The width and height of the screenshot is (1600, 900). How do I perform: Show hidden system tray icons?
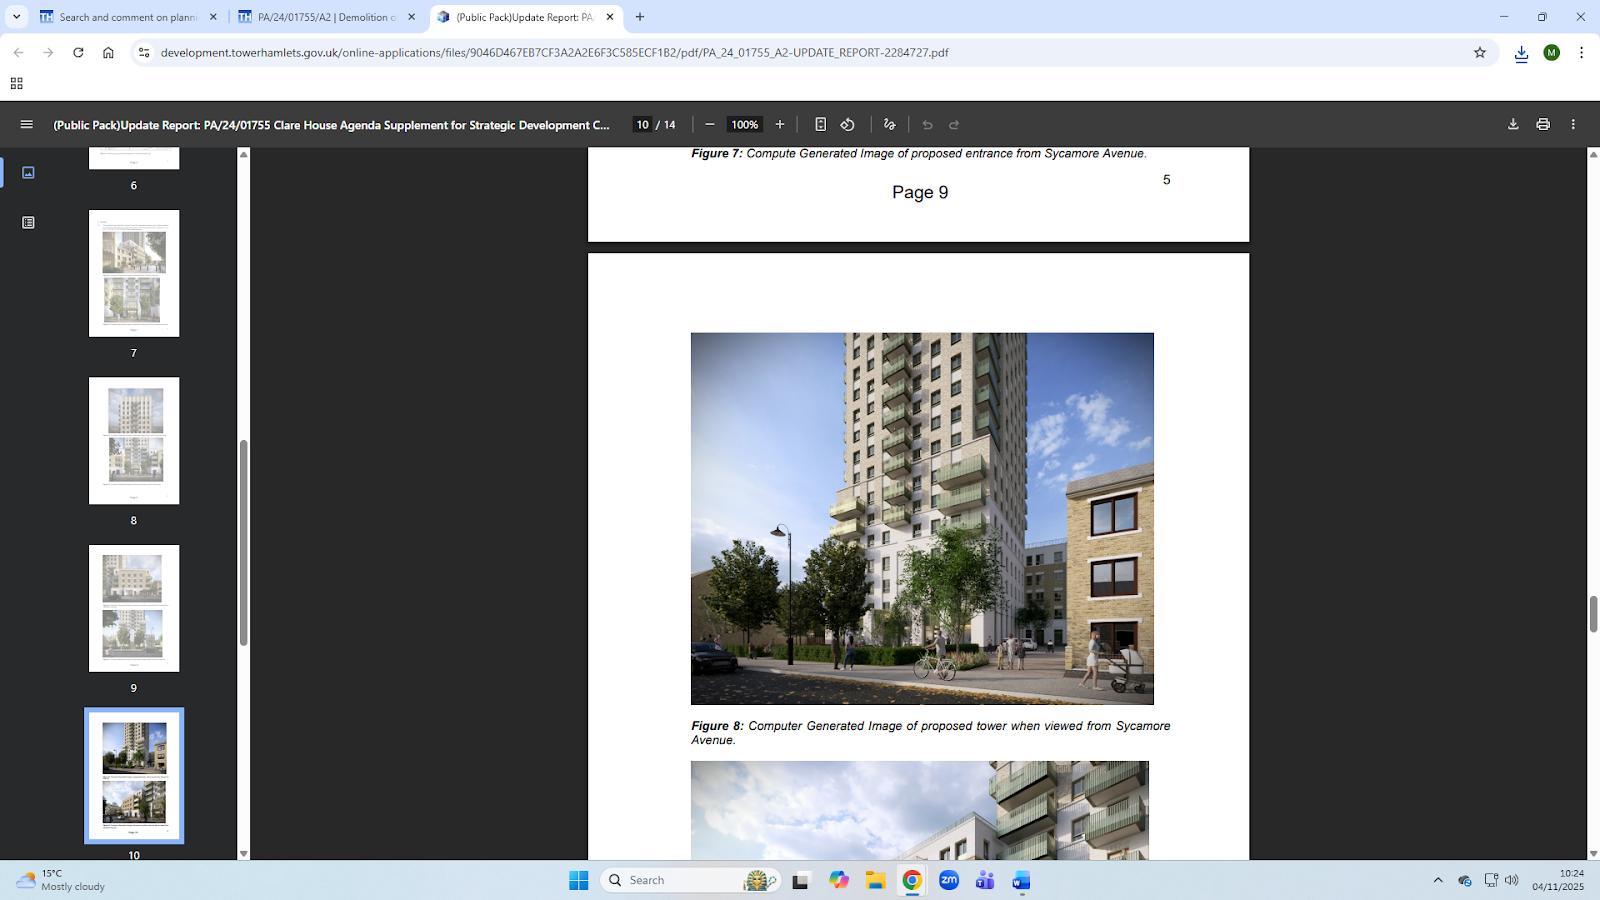1438,880
